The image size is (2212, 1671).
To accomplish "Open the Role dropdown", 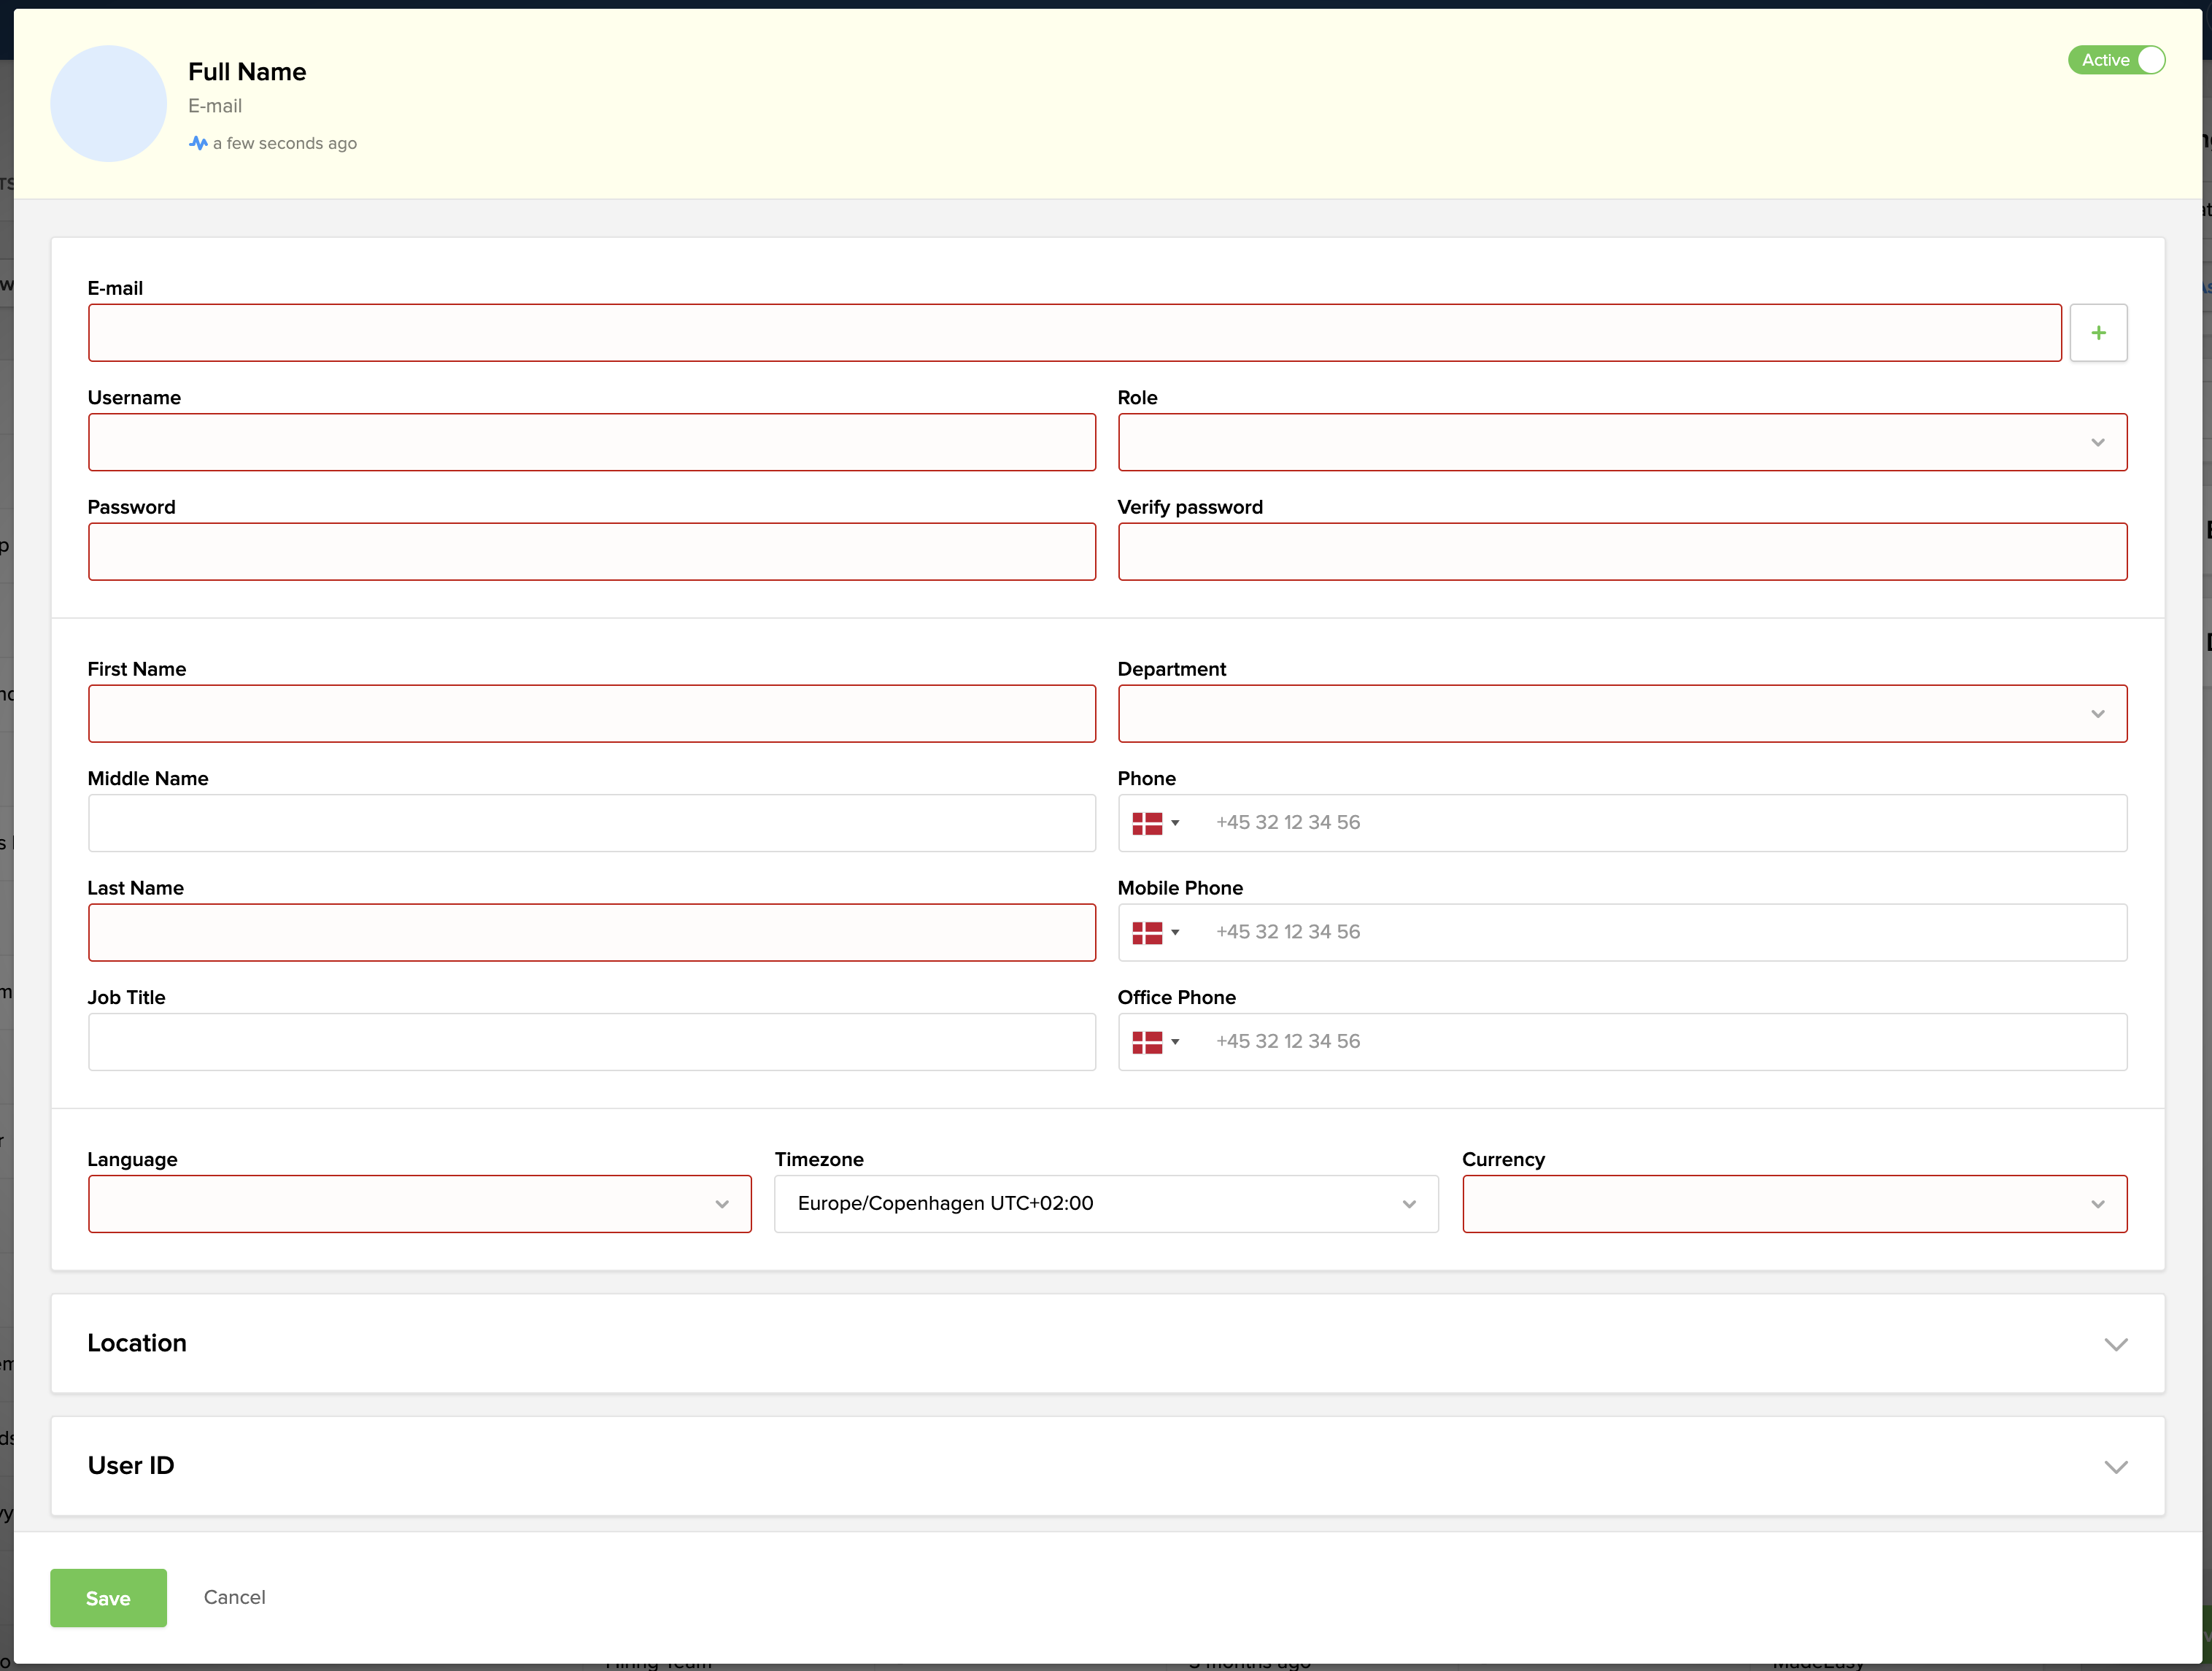I will [1621, 442].
